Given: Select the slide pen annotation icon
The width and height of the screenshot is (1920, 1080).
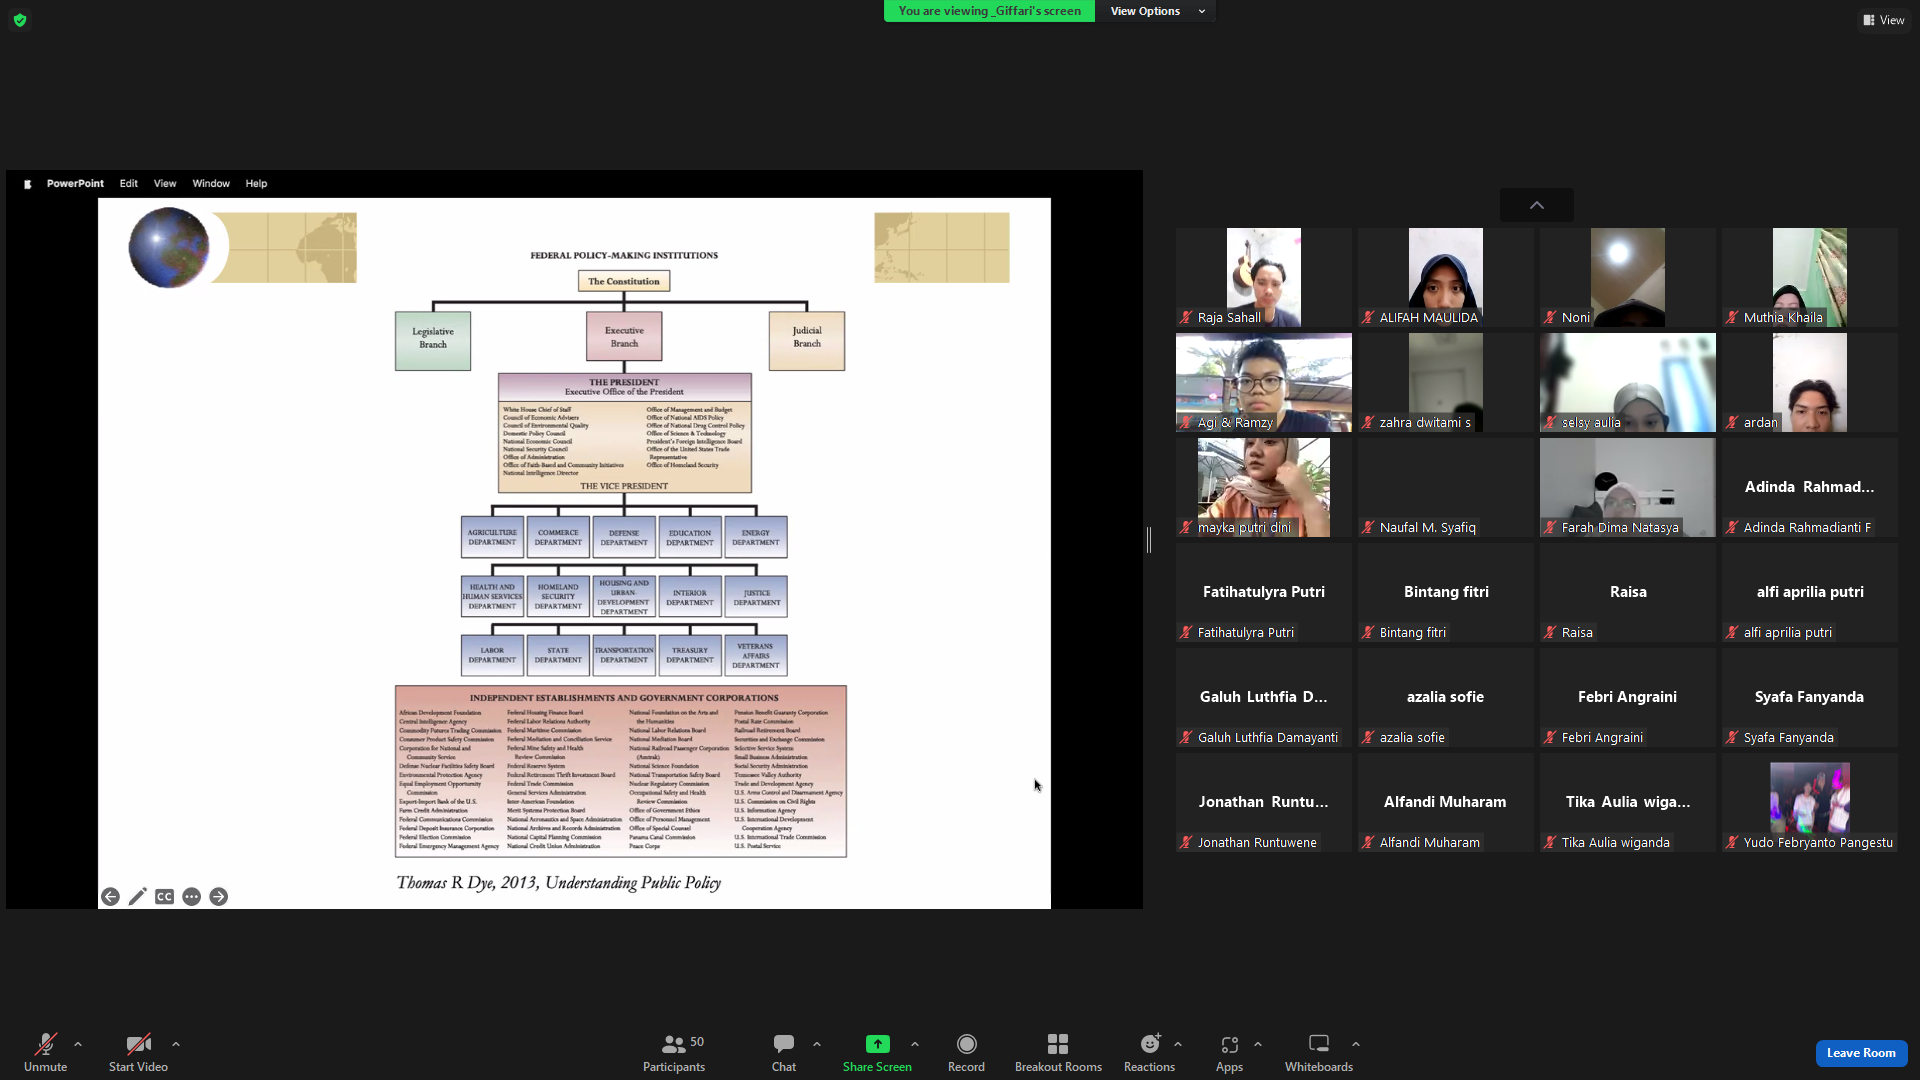Looking at the screenshot, I should click(138, 897).
